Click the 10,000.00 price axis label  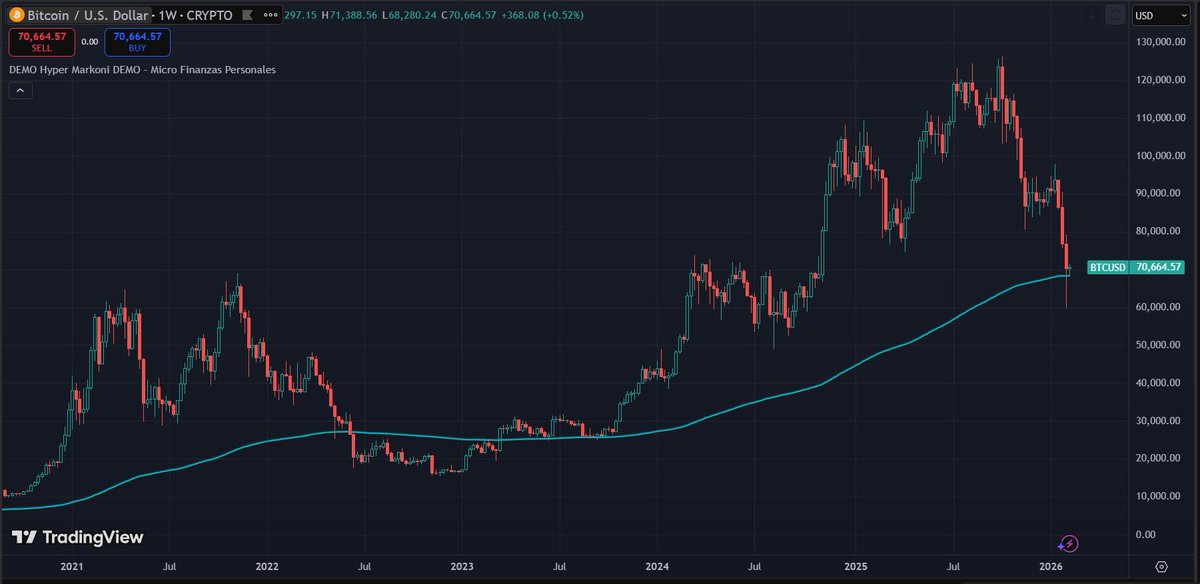click(x=1160, y=496)
